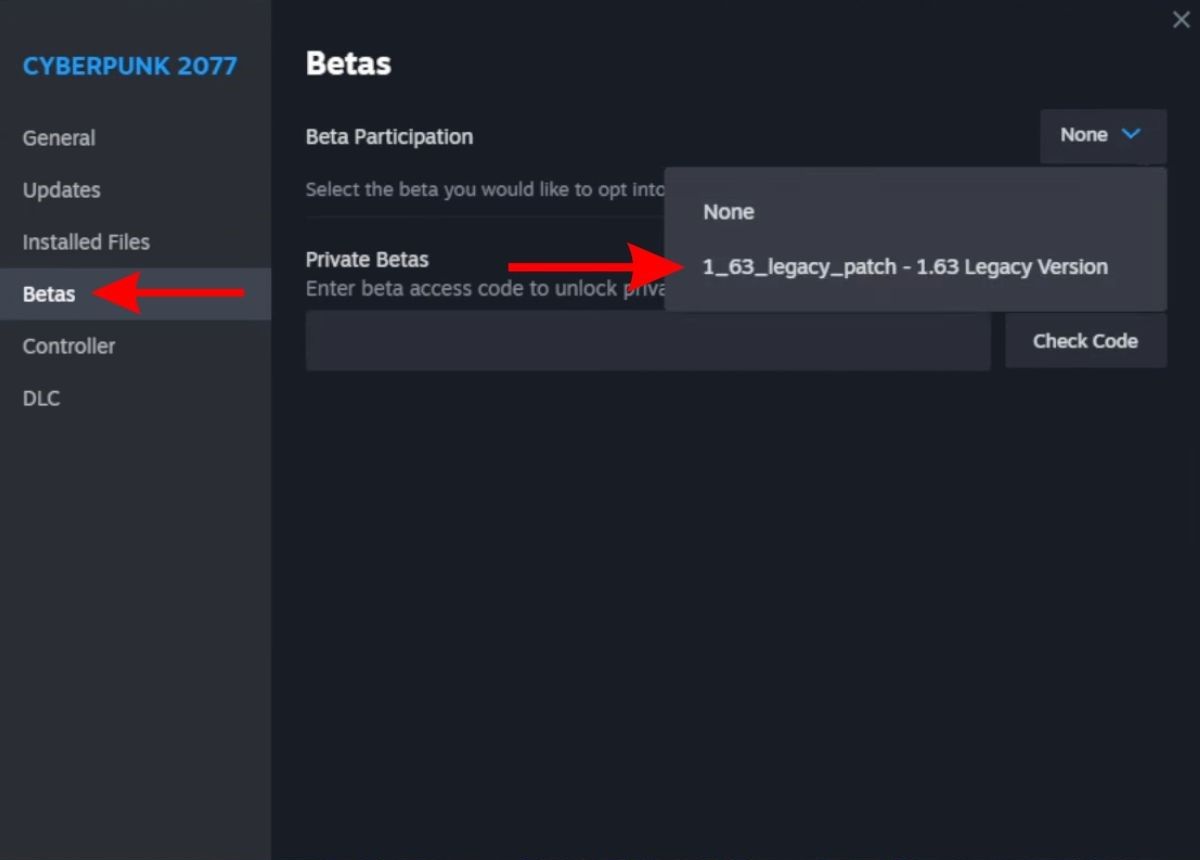The image size is (1200, 860).
Task: Click the 'Enter beta access code' hint text
Action: (480, 288)
